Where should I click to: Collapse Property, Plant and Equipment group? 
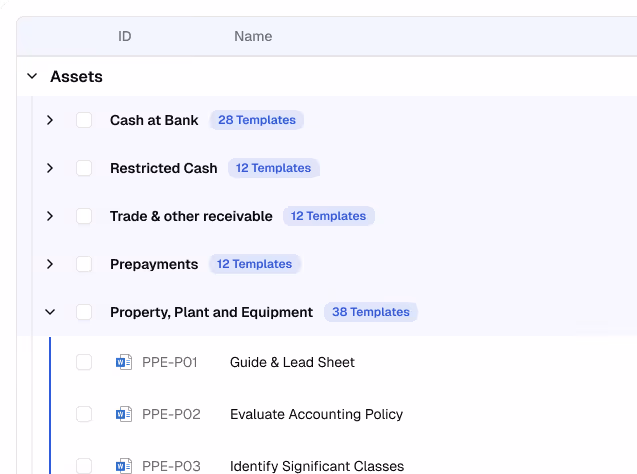point(50,312)
